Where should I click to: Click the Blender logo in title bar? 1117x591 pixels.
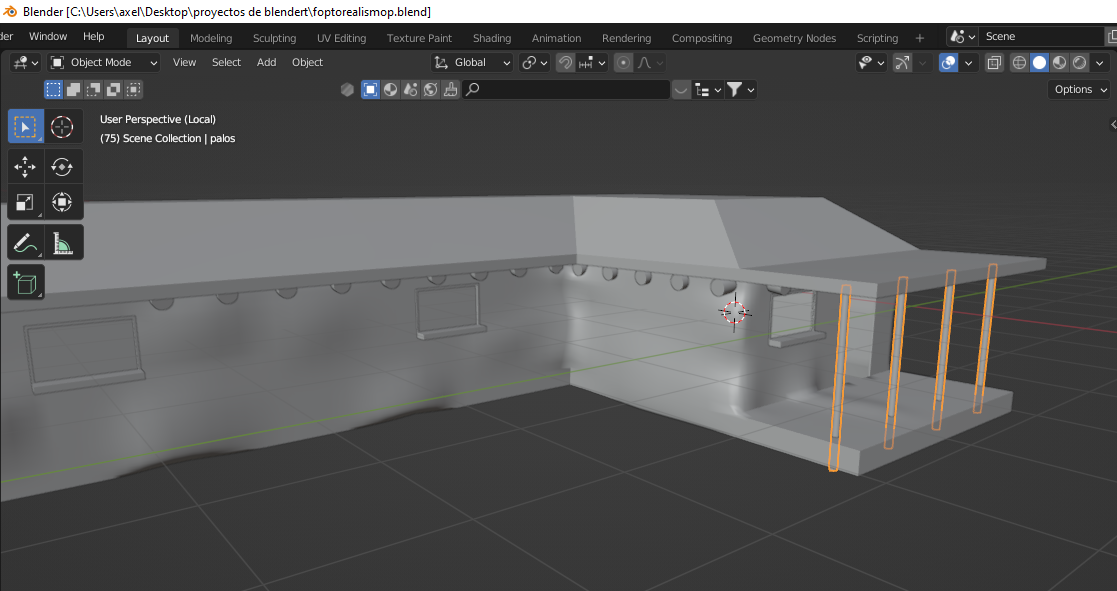[x=10, y=11]
